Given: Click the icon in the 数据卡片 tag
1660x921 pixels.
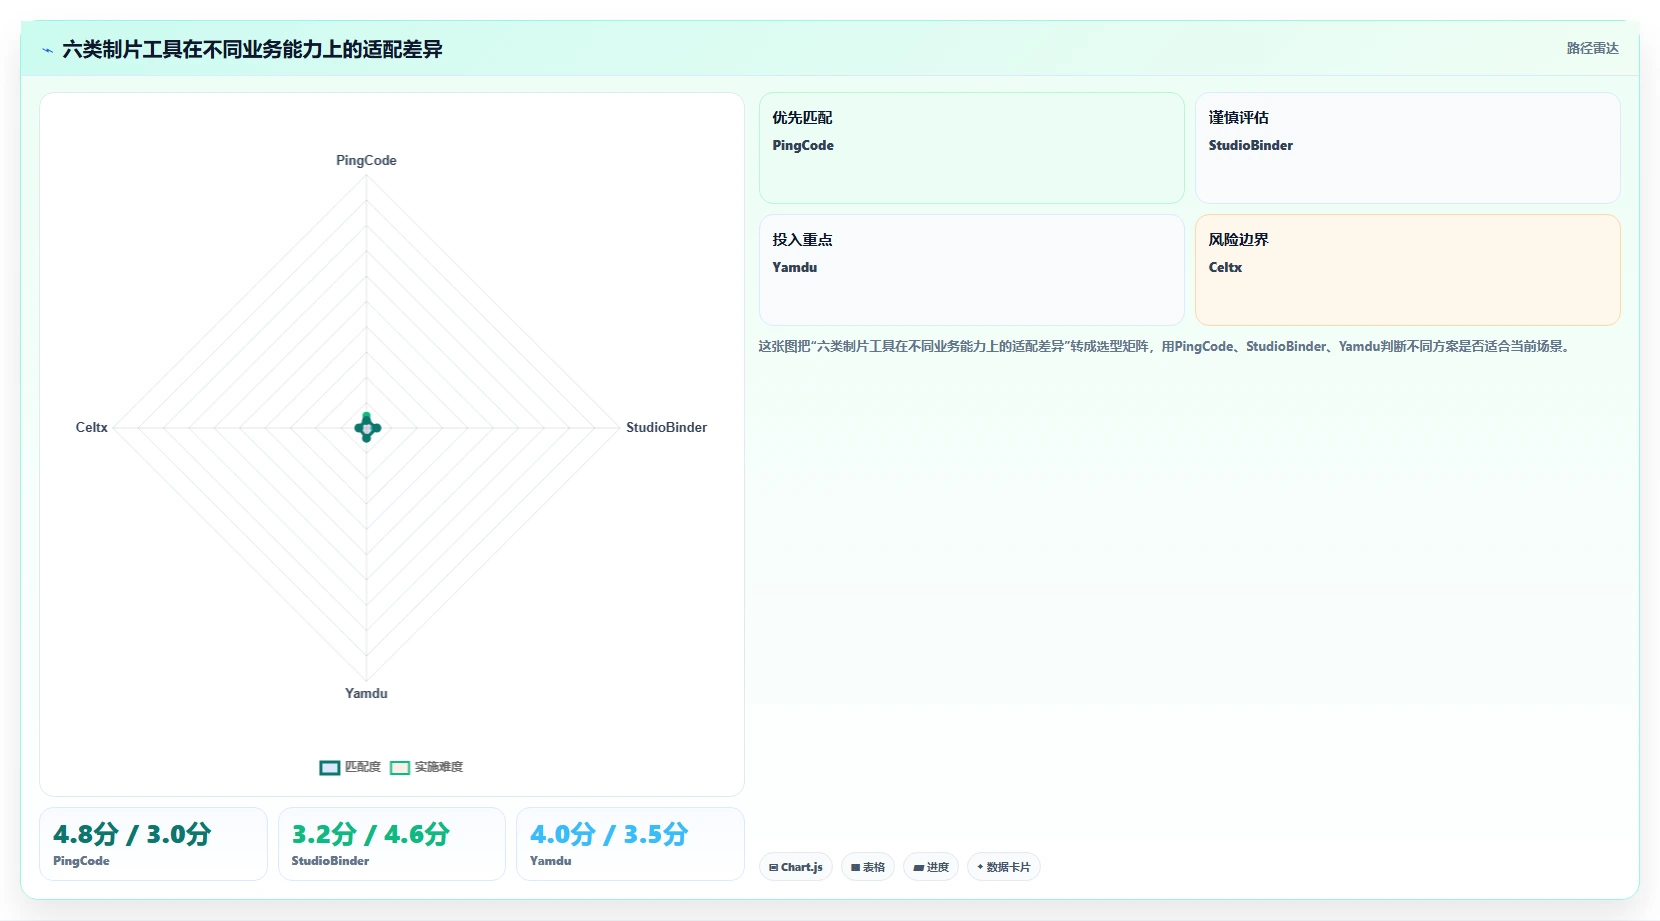Looking at the screenshot, I should pyautogui.click(x=980, y=867).
